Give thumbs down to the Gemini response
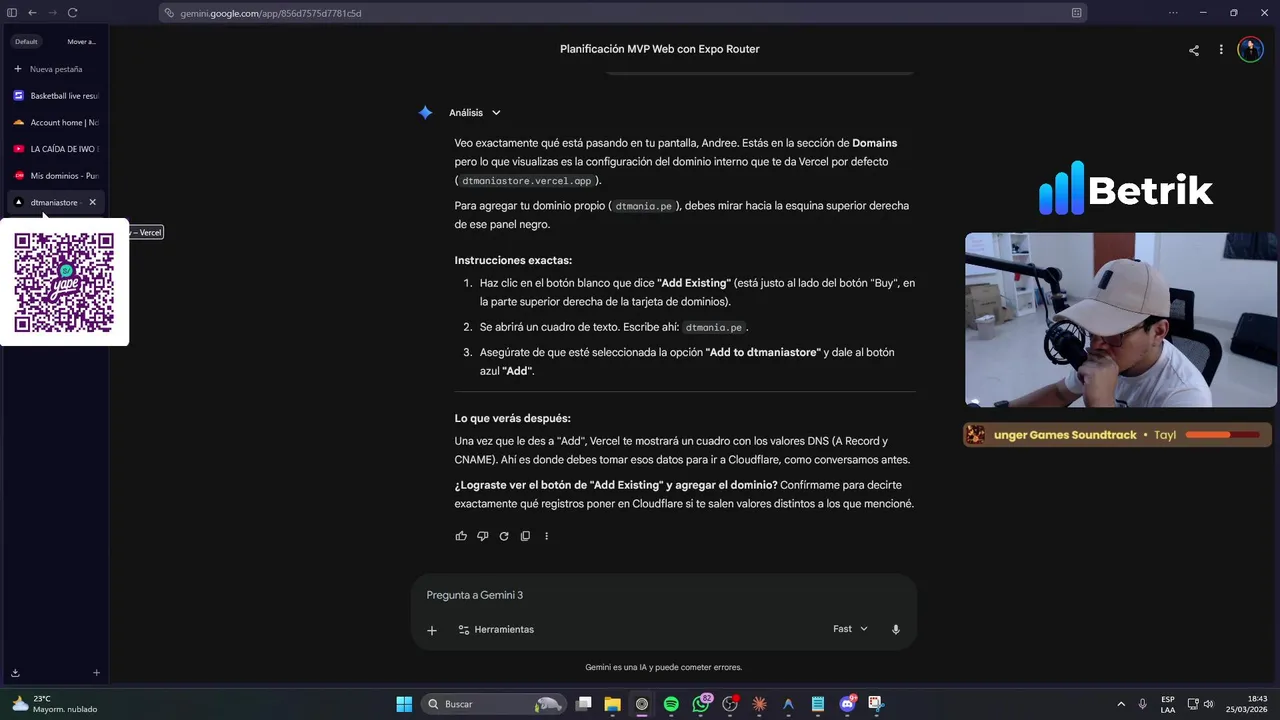This screenshot has height=720, width=1280. pyautogui.click(x=482, y=536)
